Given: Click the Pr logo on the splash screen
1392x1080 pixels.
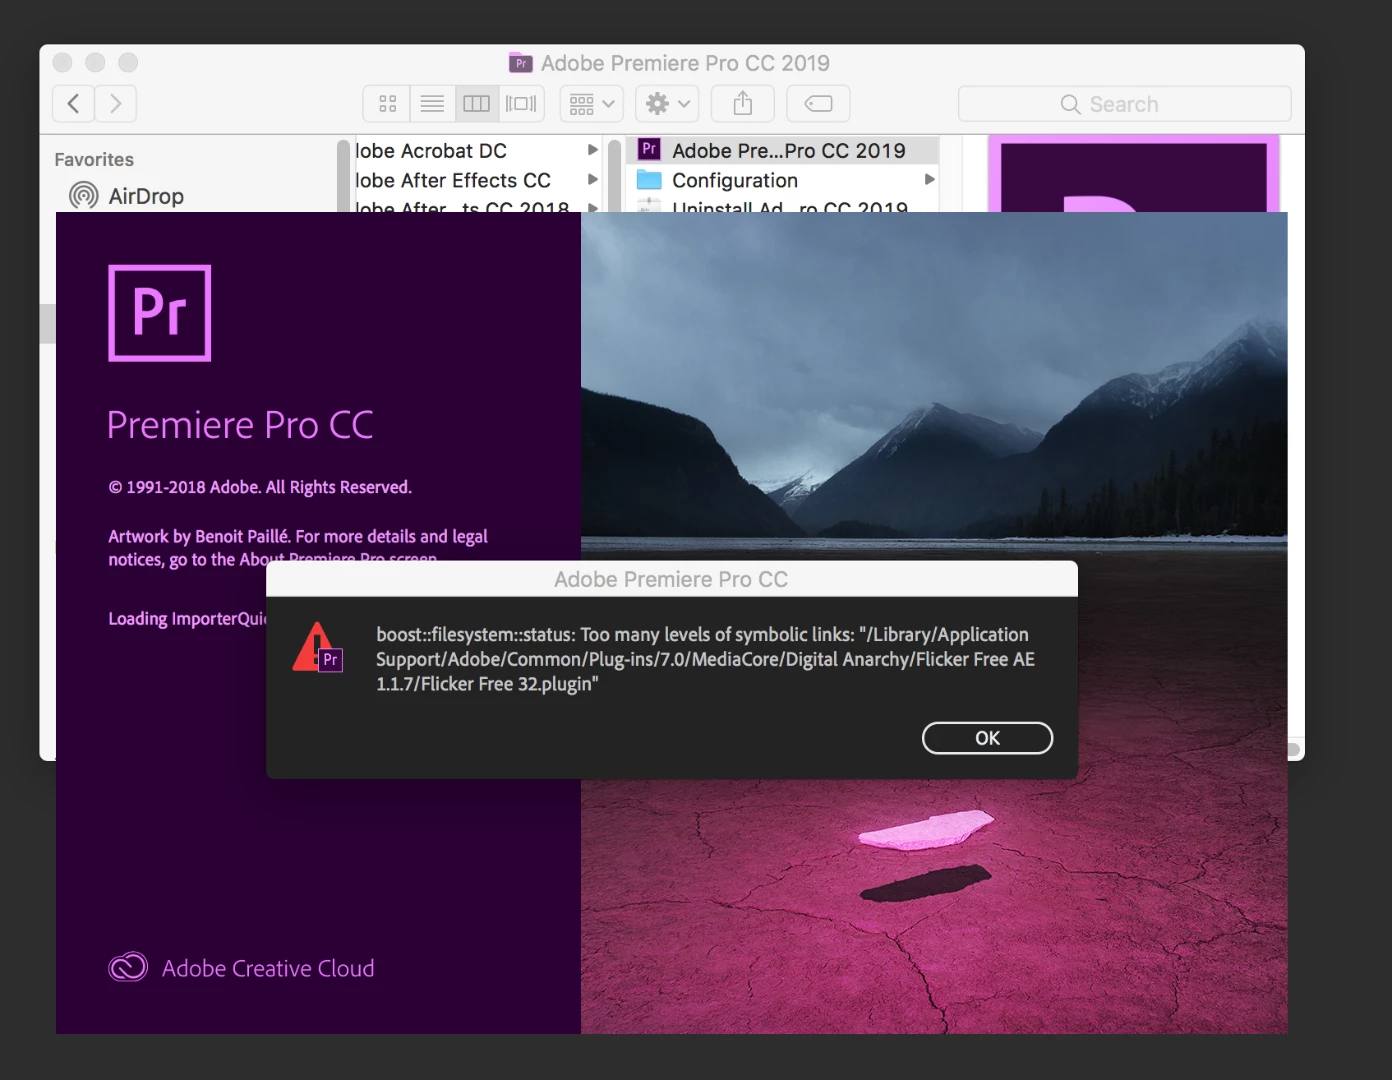Looking at the screenshot, I should point(160,313).
